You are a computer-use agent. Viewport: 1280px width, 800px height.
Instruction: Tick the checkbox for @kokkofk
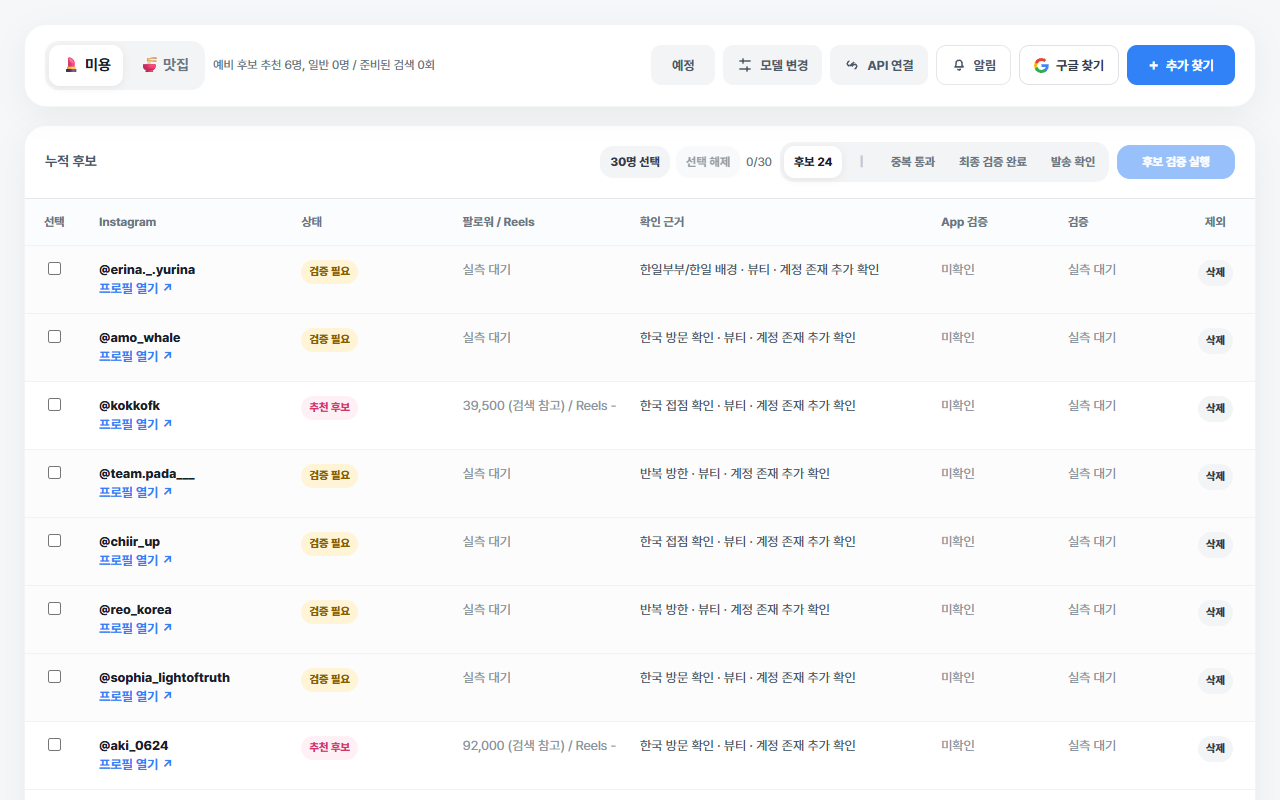point(55,404)
